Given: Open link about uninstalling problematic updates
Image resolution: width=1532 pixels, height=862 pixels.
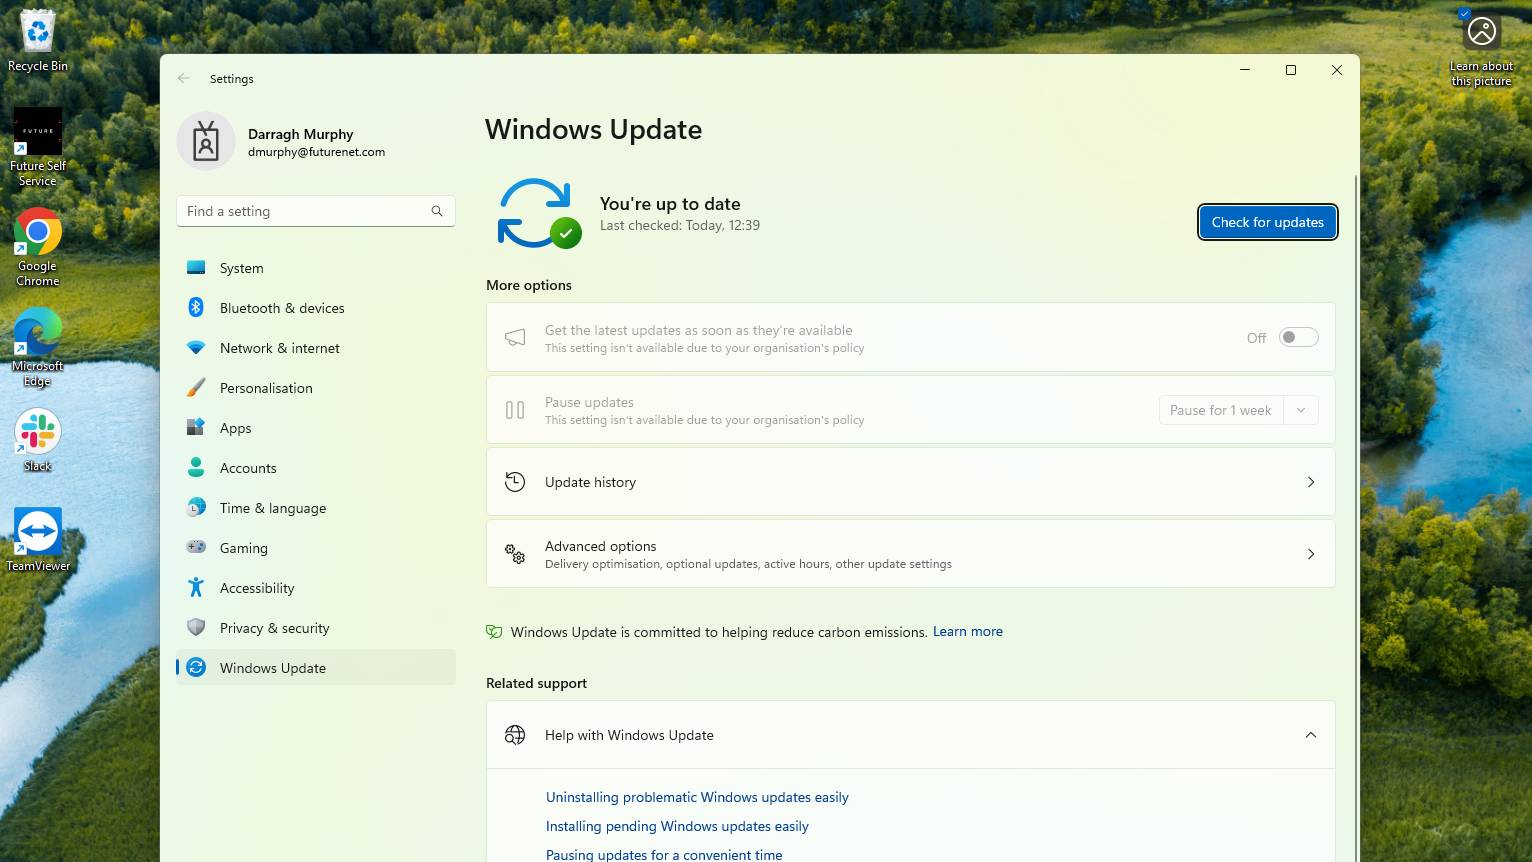Looking at the screenshot, I should (x=696, y=797).
